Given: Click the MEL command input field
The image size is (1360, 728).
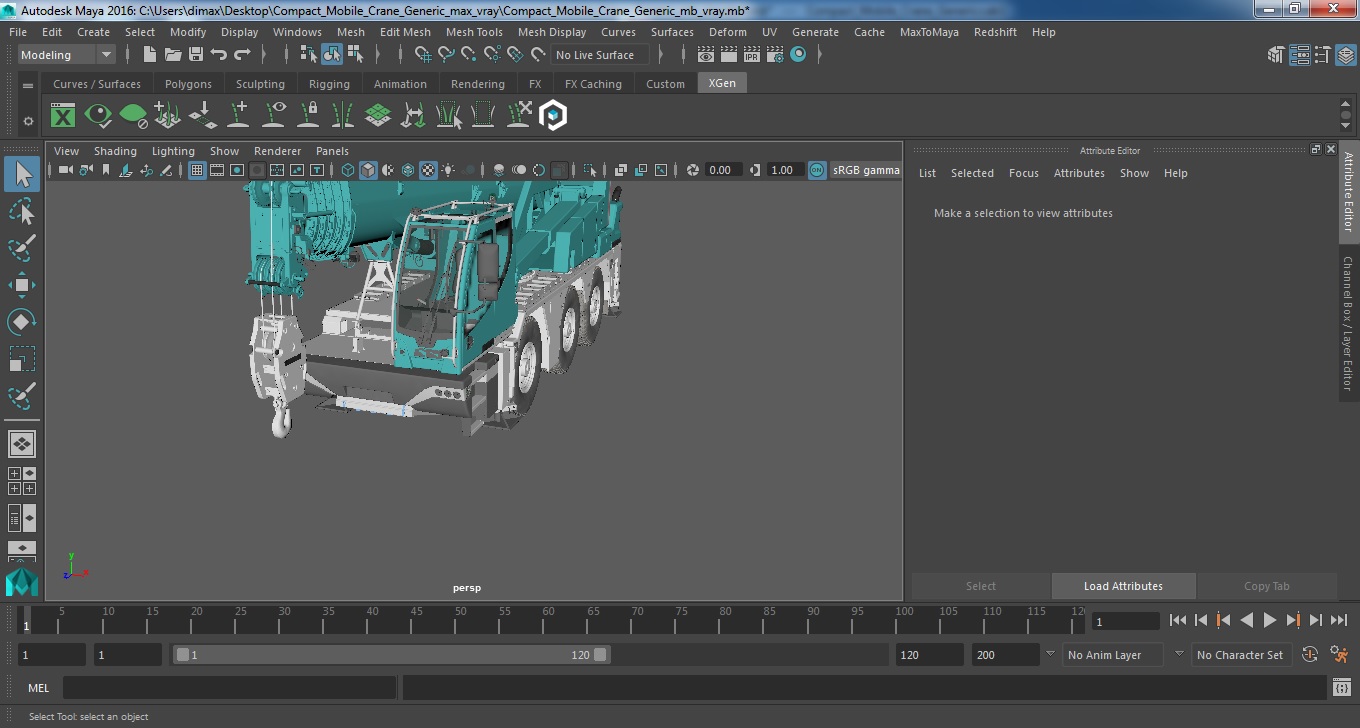Looking at the screenshot, I should click(x=229, y=688).
